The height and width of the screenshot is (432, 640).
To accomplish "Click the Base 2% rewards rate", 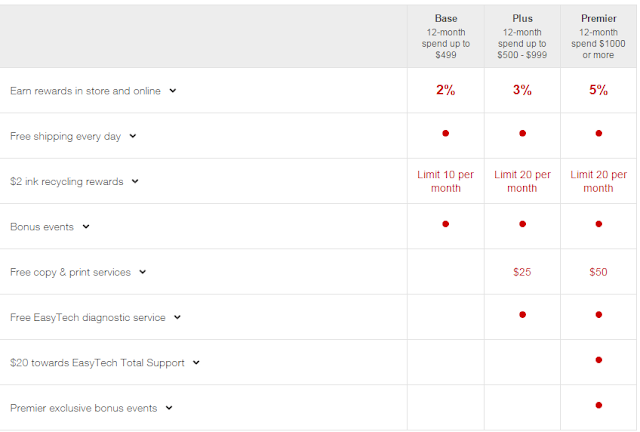I will point(445,90).
